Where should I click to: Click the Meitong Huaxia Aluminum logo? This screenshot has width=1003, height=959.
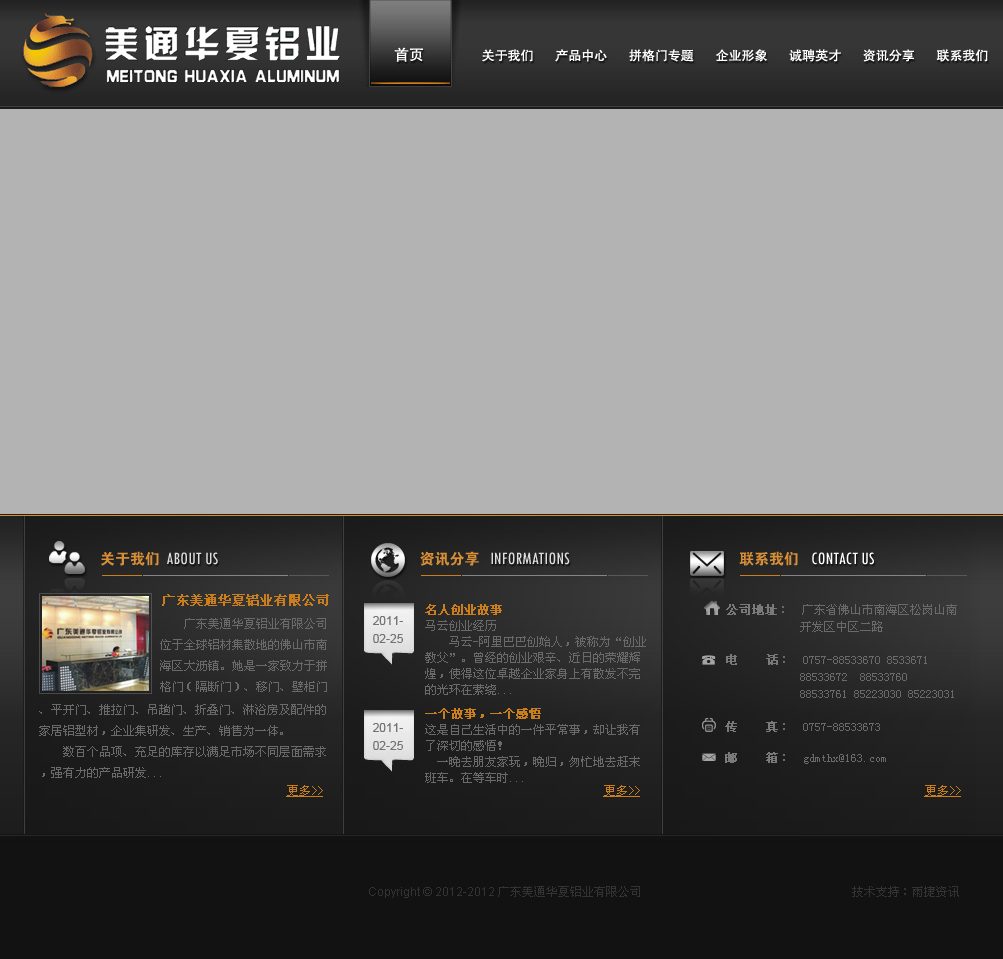pos(181,52)
